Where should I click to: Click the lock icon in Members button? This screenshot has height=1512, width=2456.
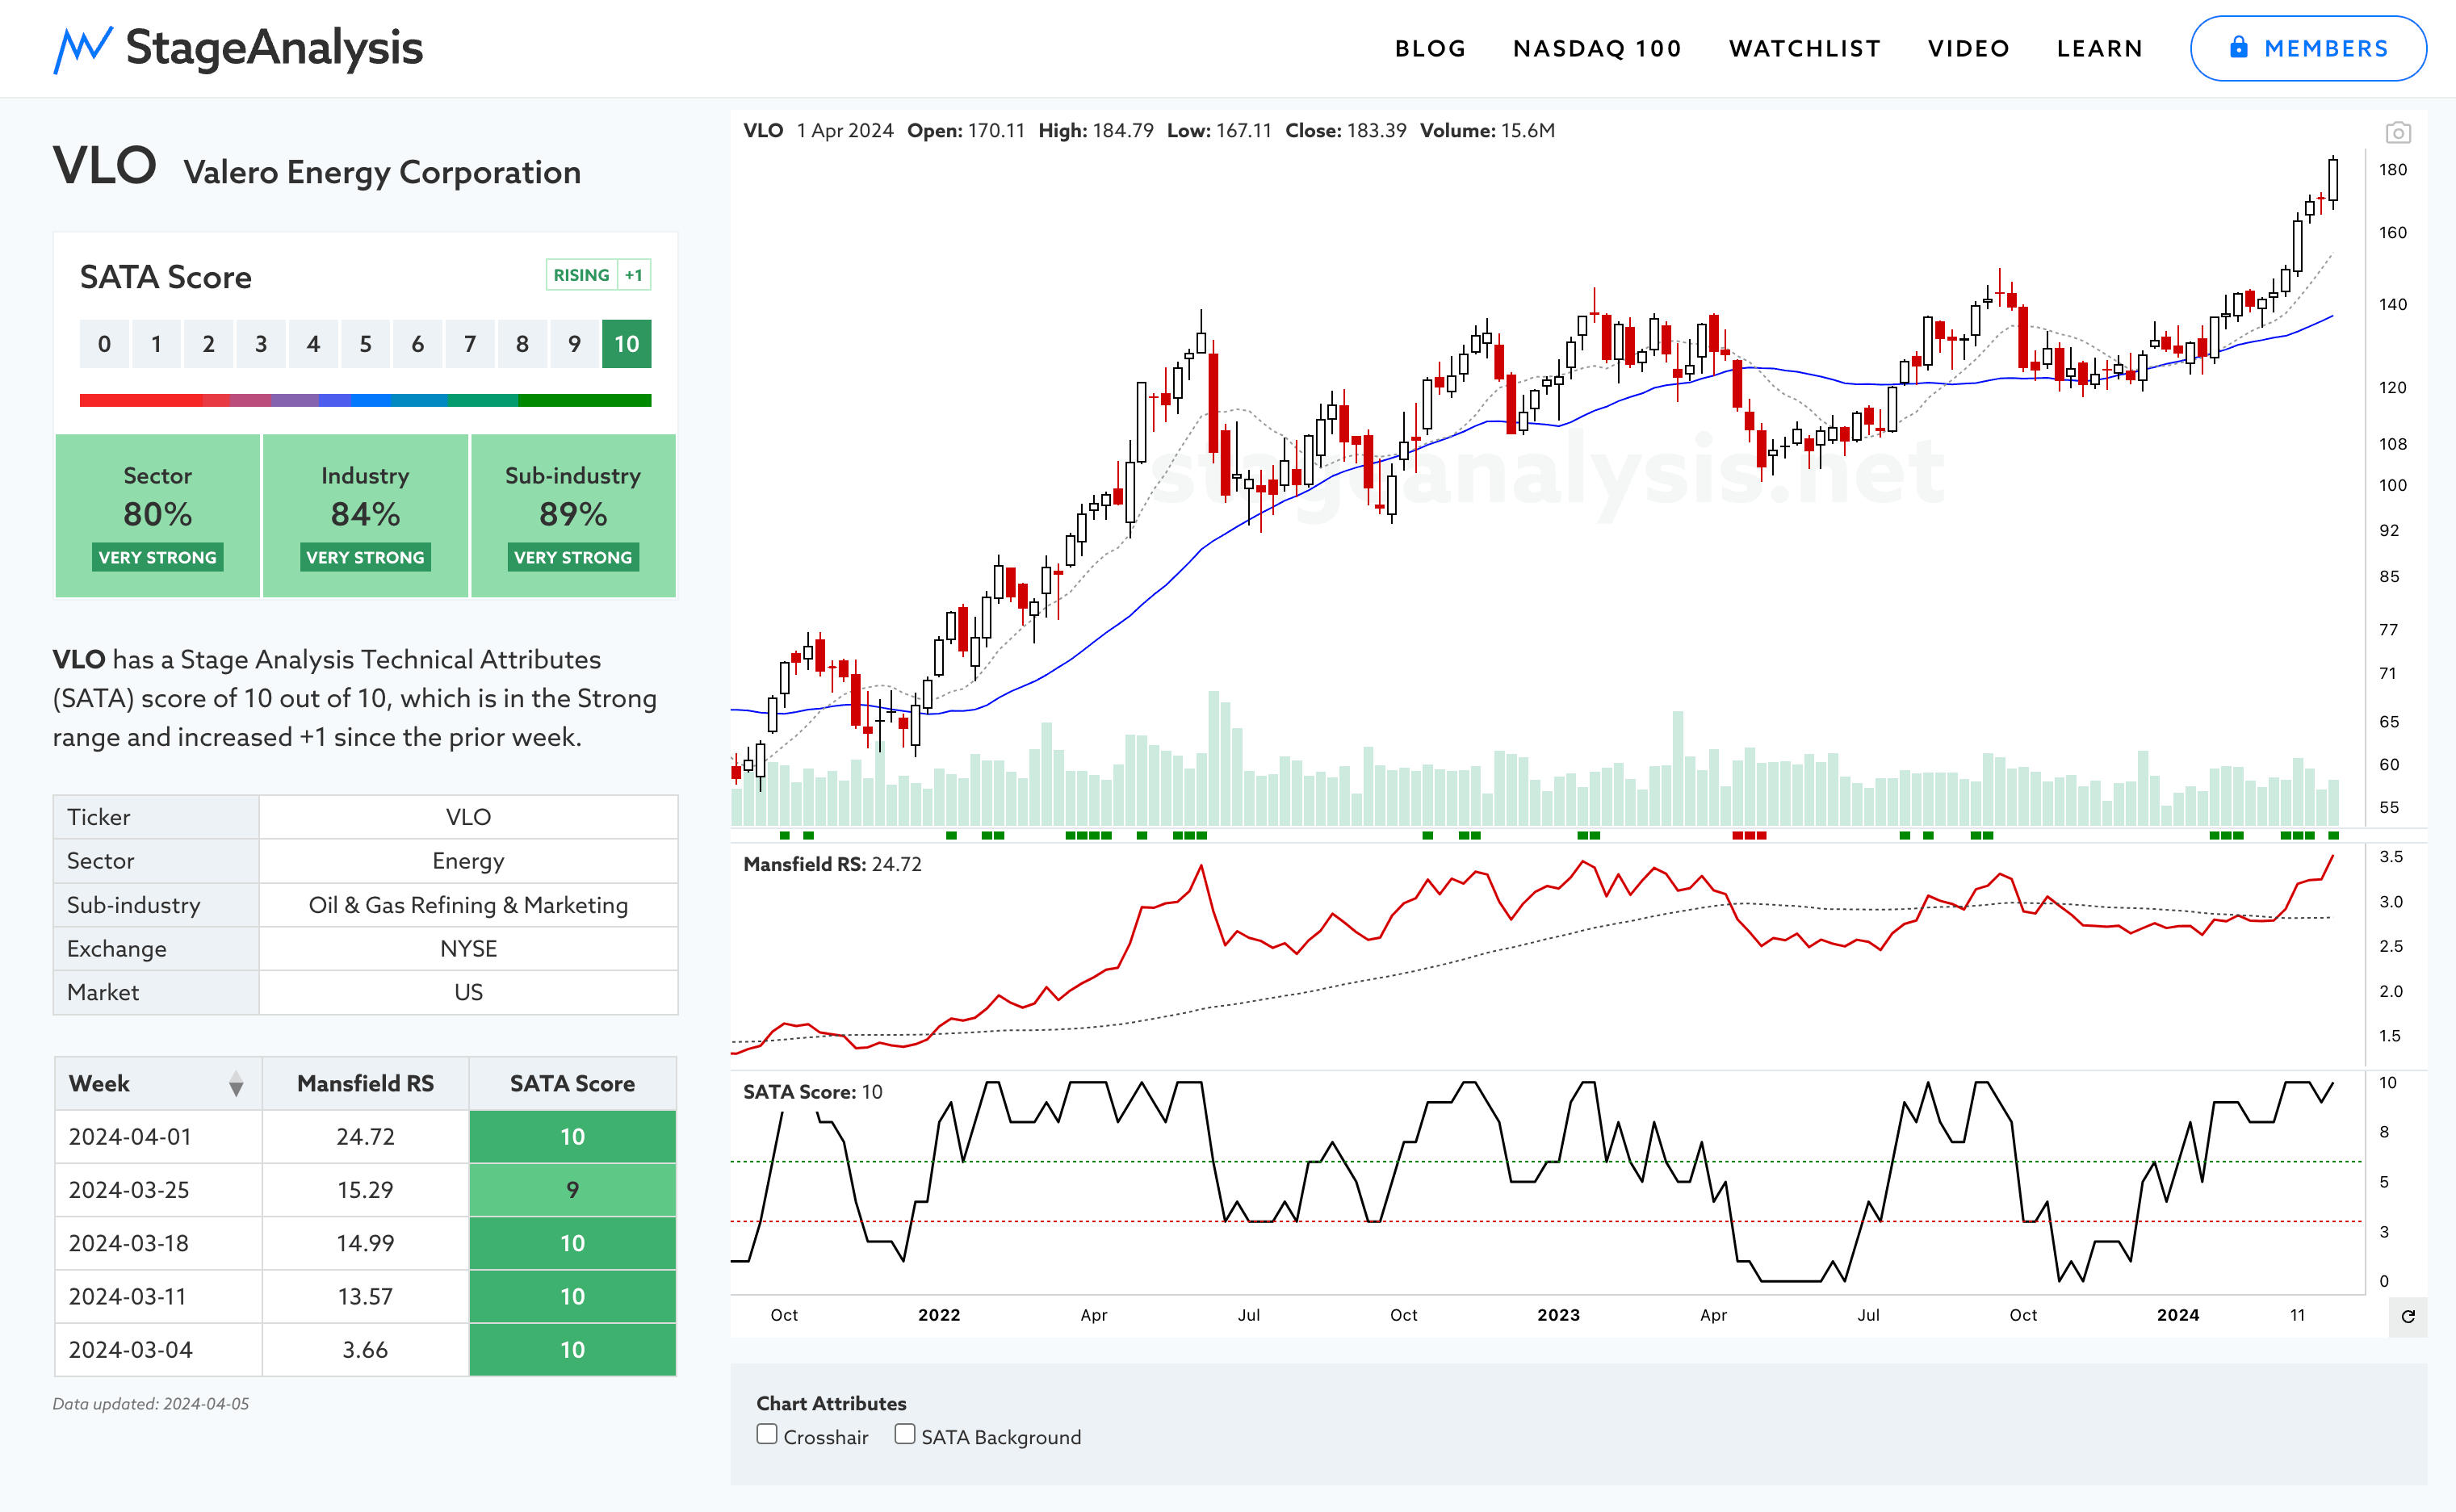pos(2239,47)
